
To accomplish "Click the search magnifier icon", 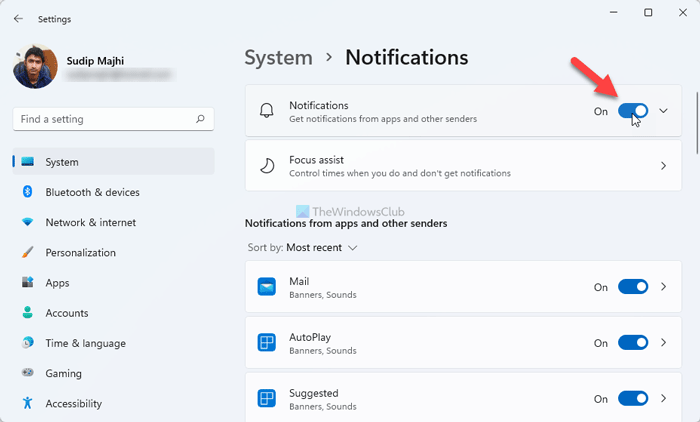I will click(200, 119).
